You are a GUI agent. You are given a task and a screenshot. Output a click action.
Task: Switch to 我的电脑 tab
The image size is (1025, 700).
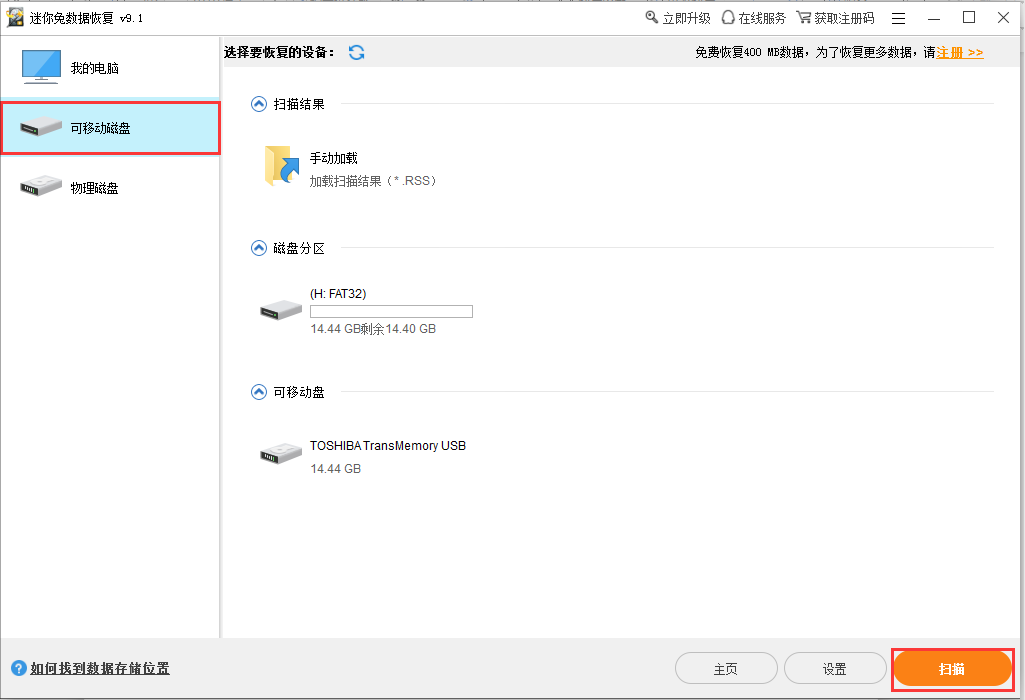coord(110,67)
